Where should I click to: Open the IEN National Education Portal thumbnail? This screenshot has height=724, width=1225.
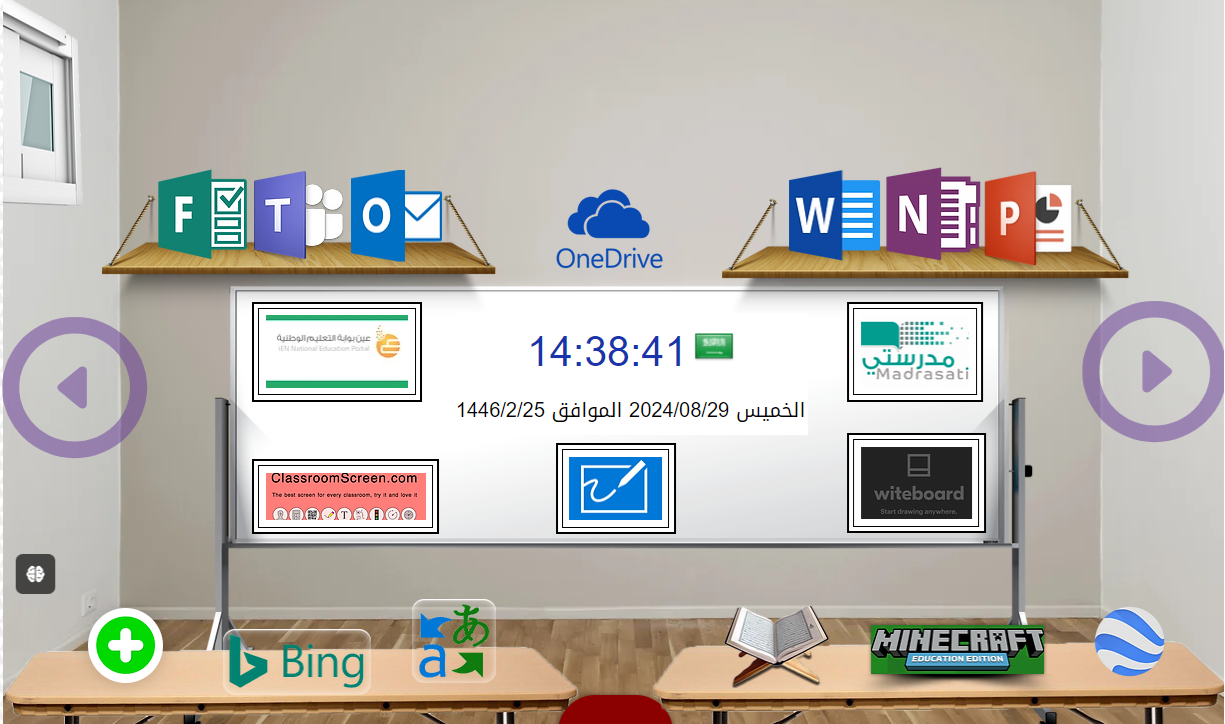pos(336,352)
